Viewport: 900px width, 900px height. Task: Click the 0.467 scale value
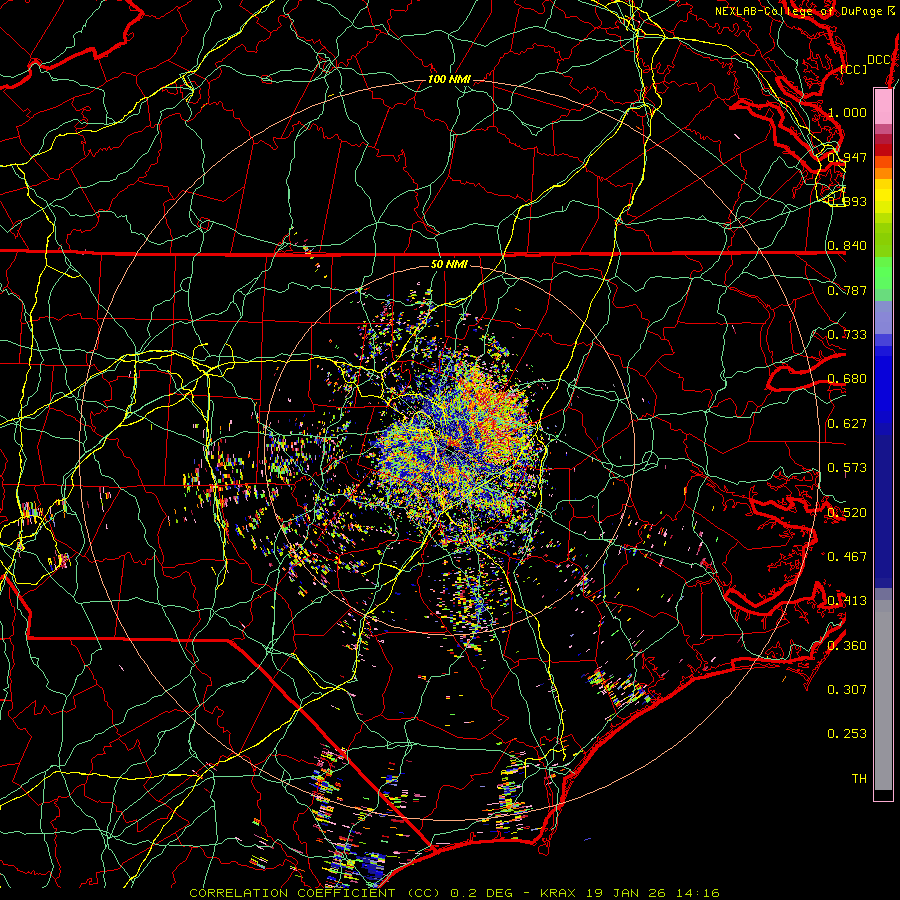pyautogui.click(x=847, y=557)
